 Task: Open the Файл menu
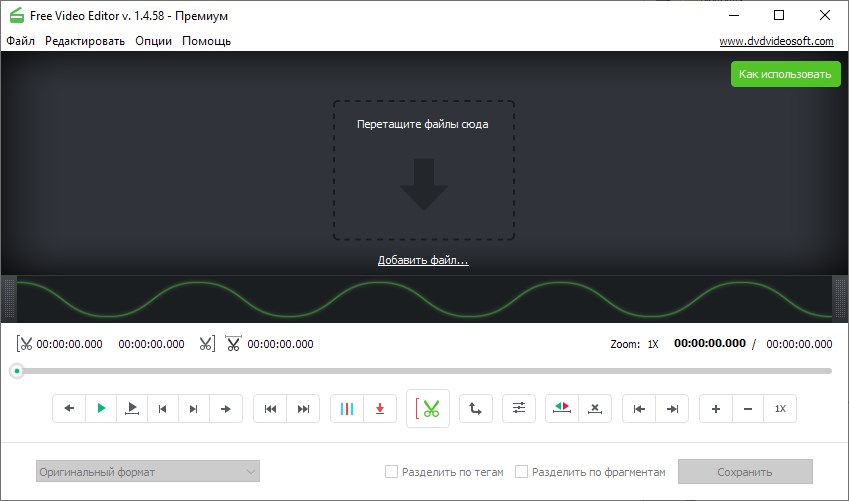tap(21, 41)
